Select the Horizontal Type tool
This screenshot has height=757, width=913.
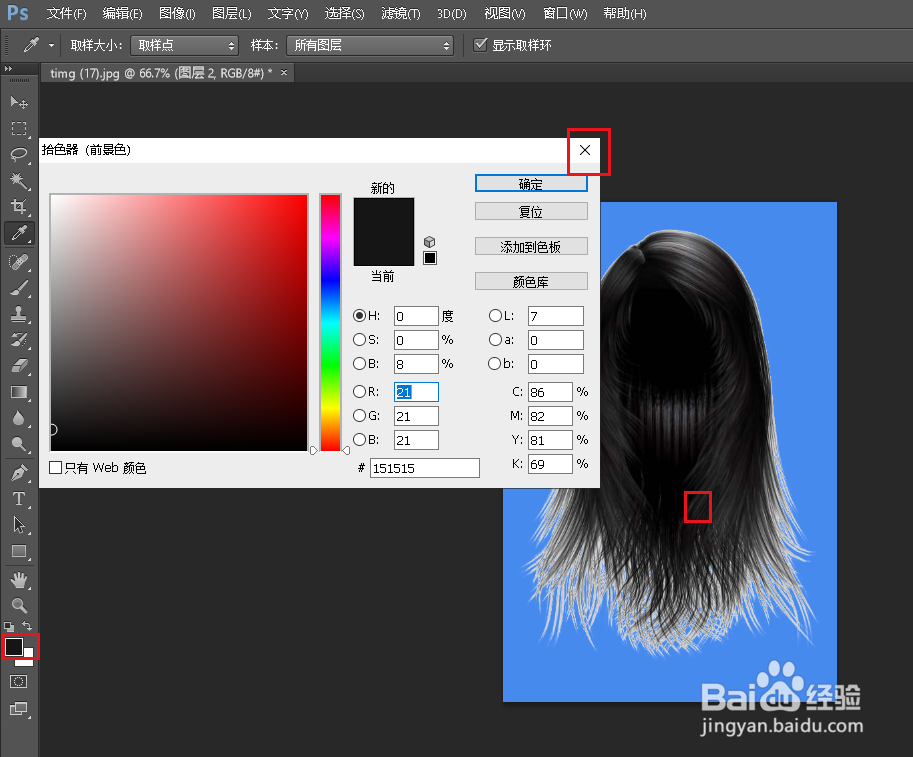click(x=19, y=499)
